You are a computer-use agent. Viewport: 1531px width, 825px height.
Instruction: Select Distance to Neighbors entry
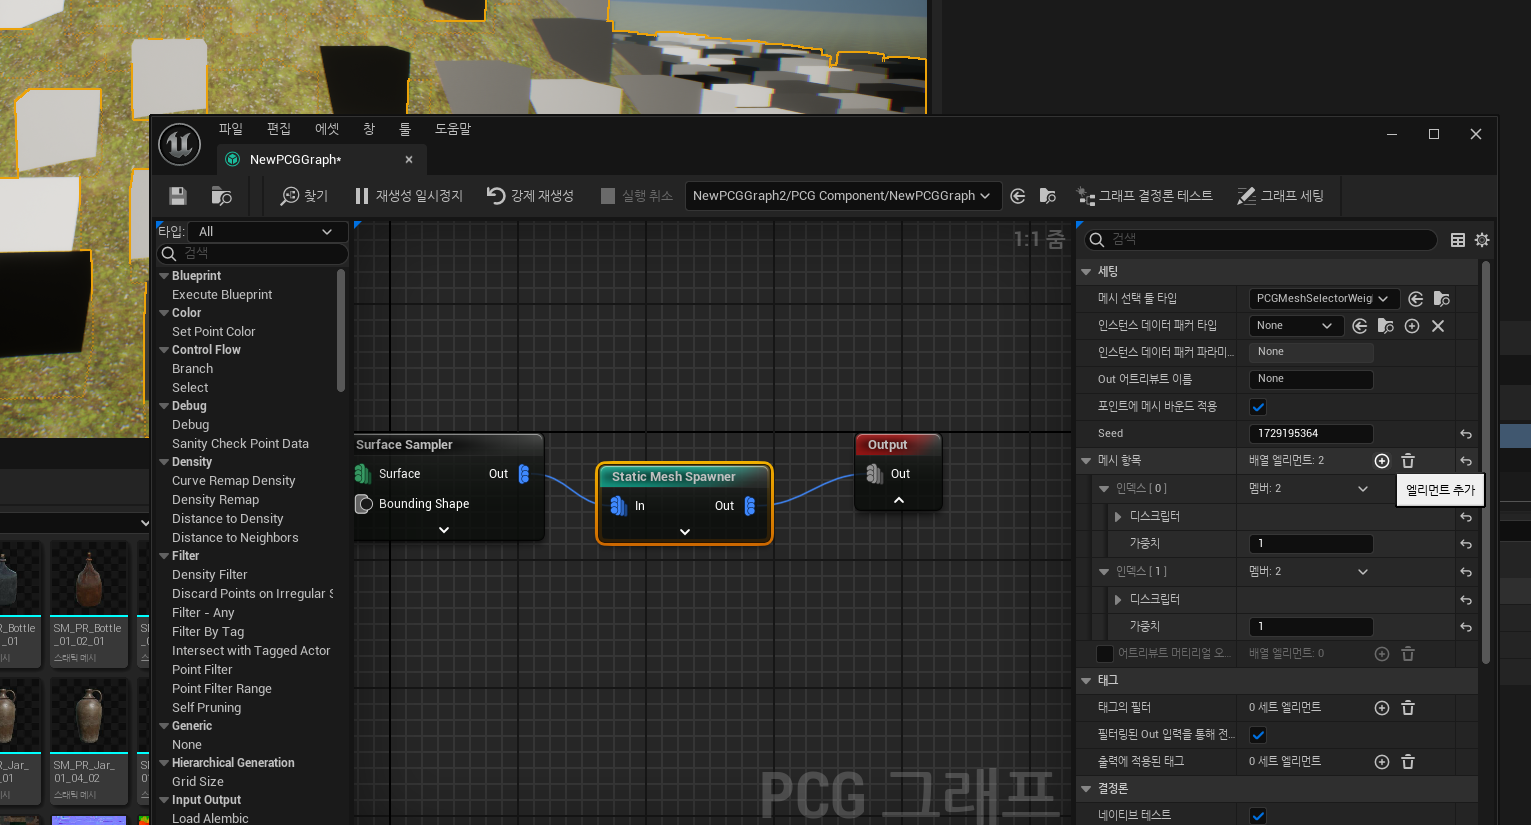(235, 538)
